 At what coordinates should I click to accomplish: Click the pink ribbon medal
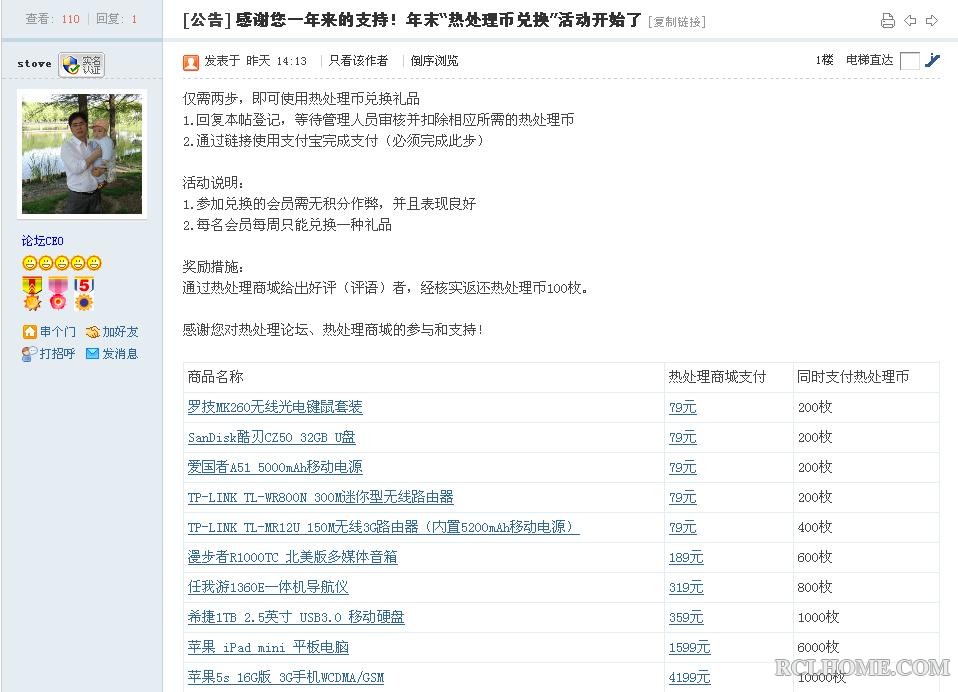click(58, 293)
